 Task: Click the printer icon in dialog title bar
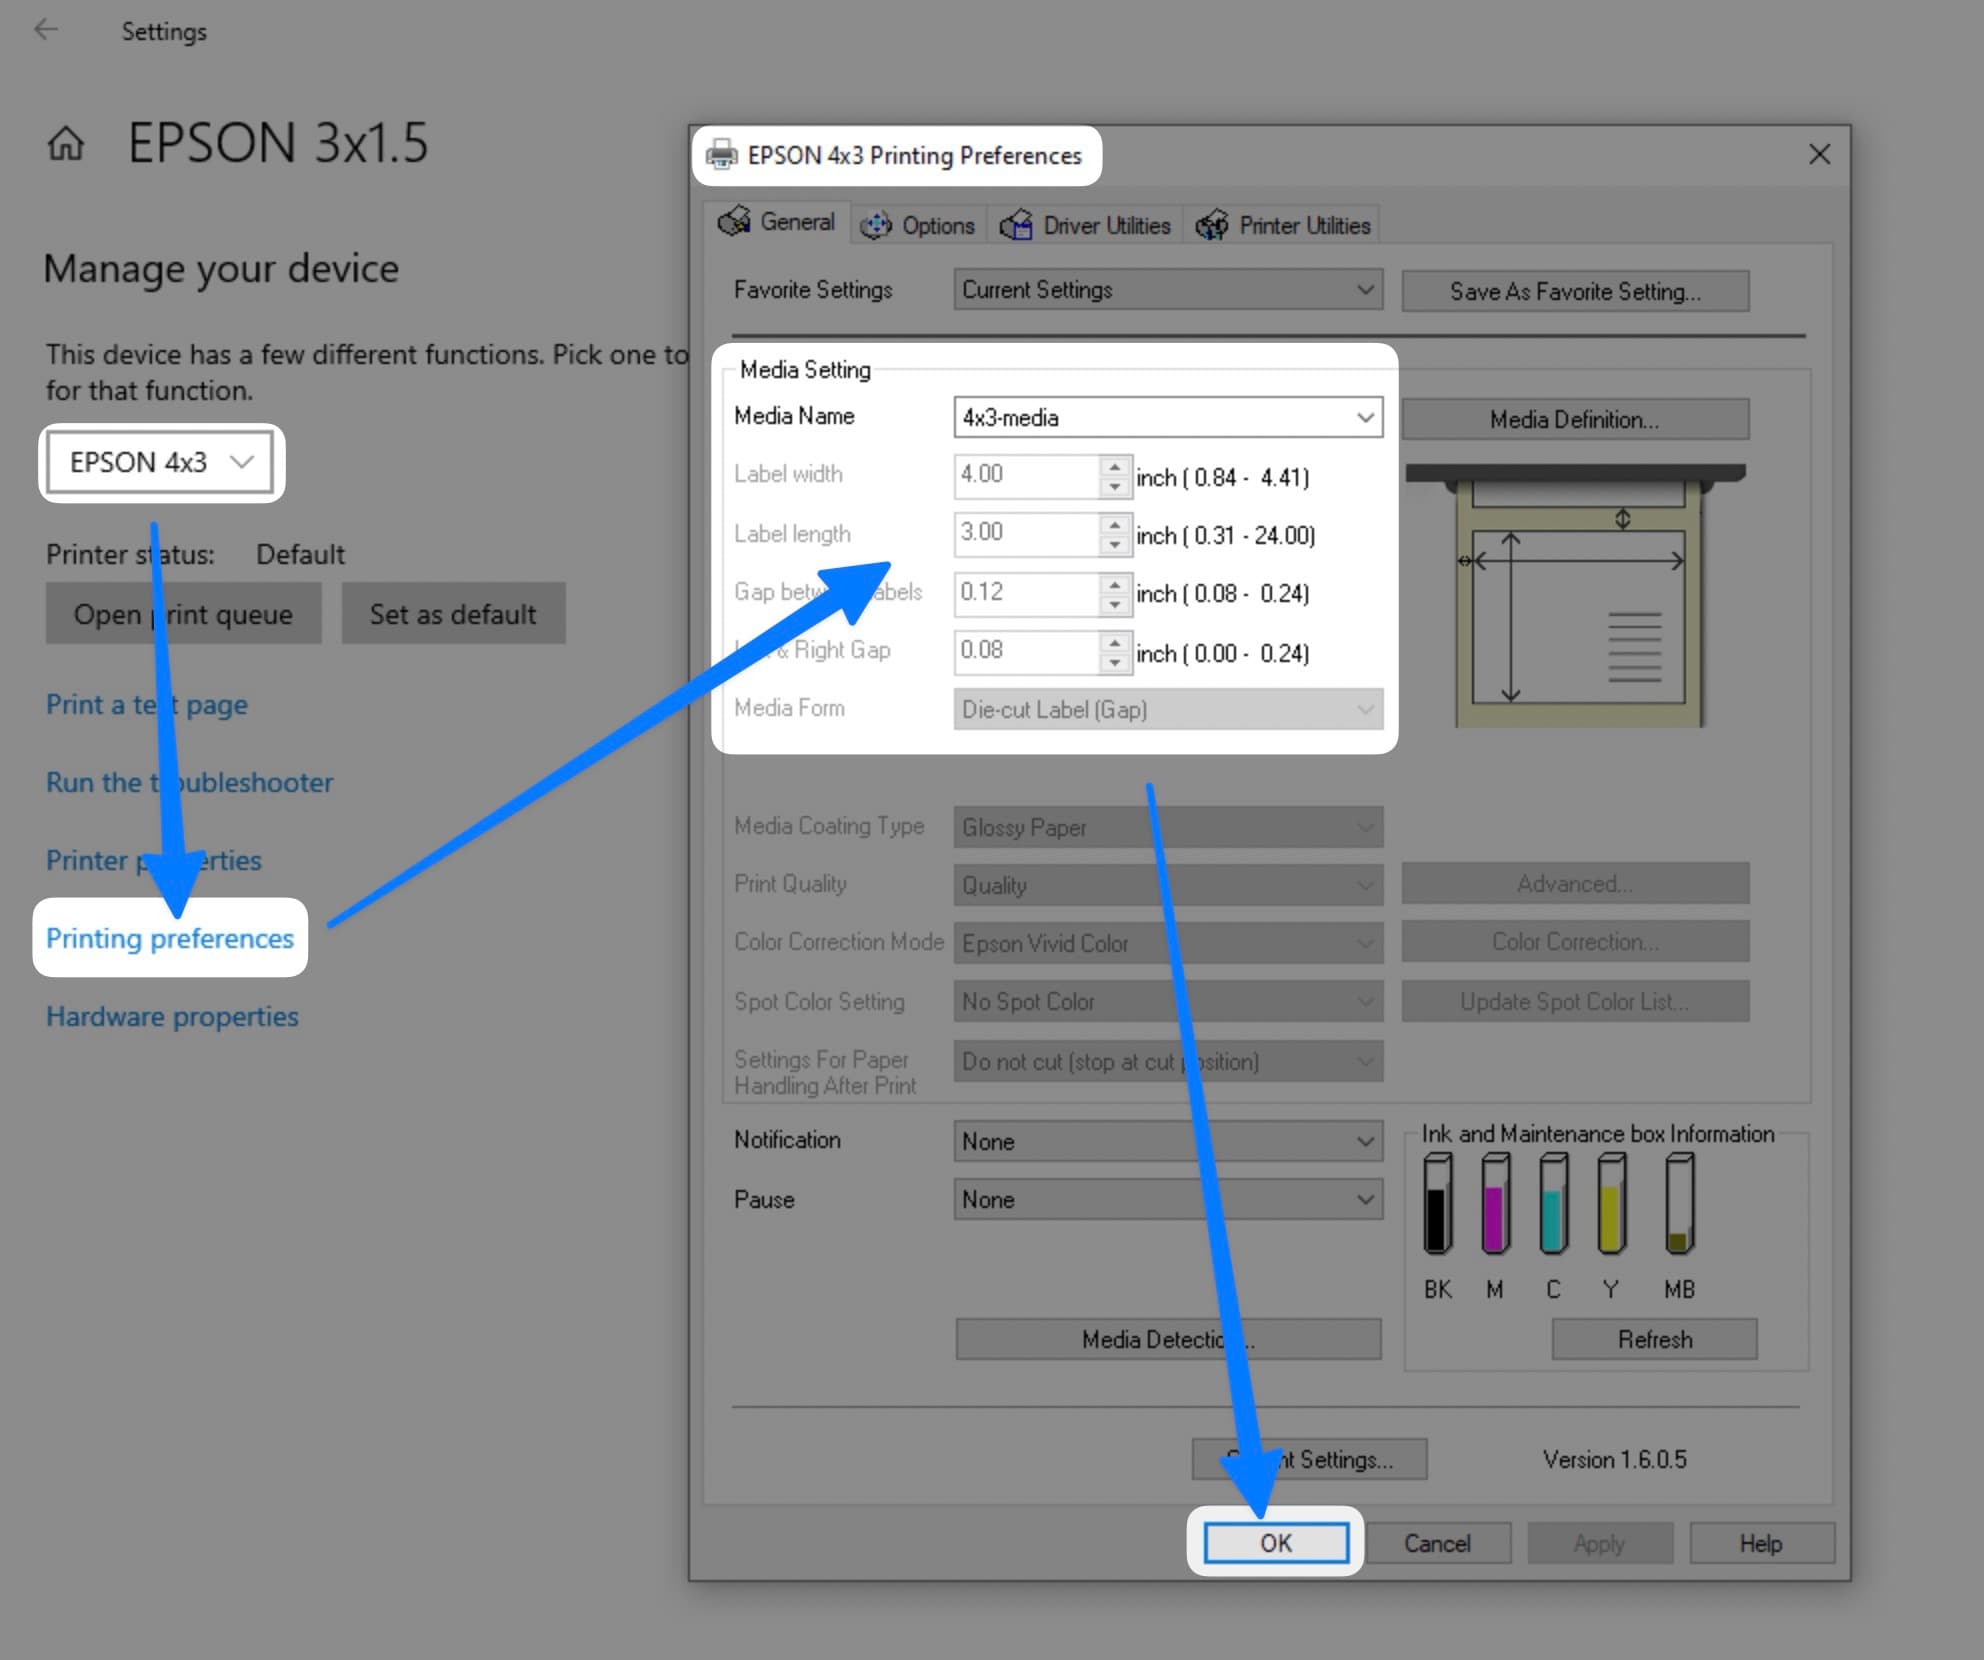click(721, 155)
